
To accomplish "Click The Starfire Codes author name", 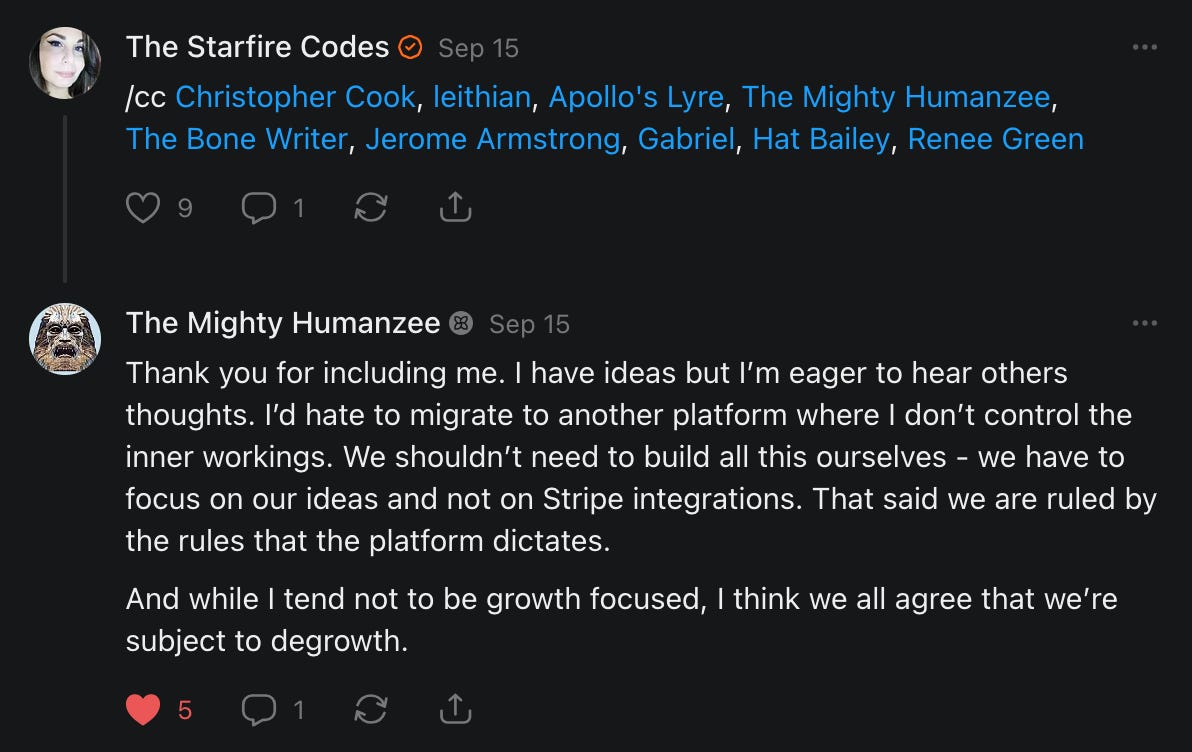I will pos(257,47).
